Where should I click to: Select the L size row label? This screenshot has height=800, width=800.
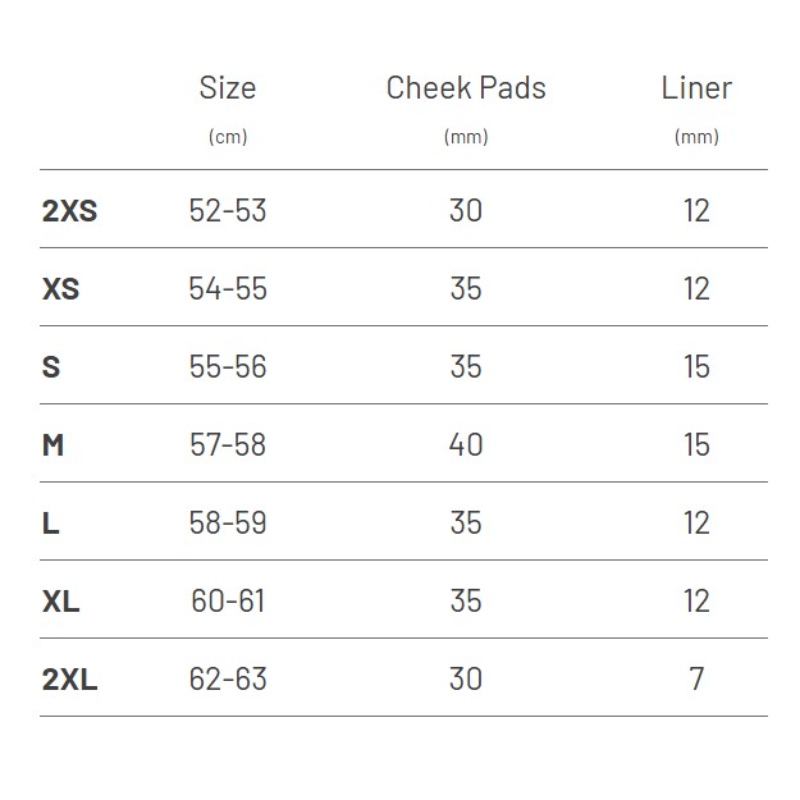point(51,523)
